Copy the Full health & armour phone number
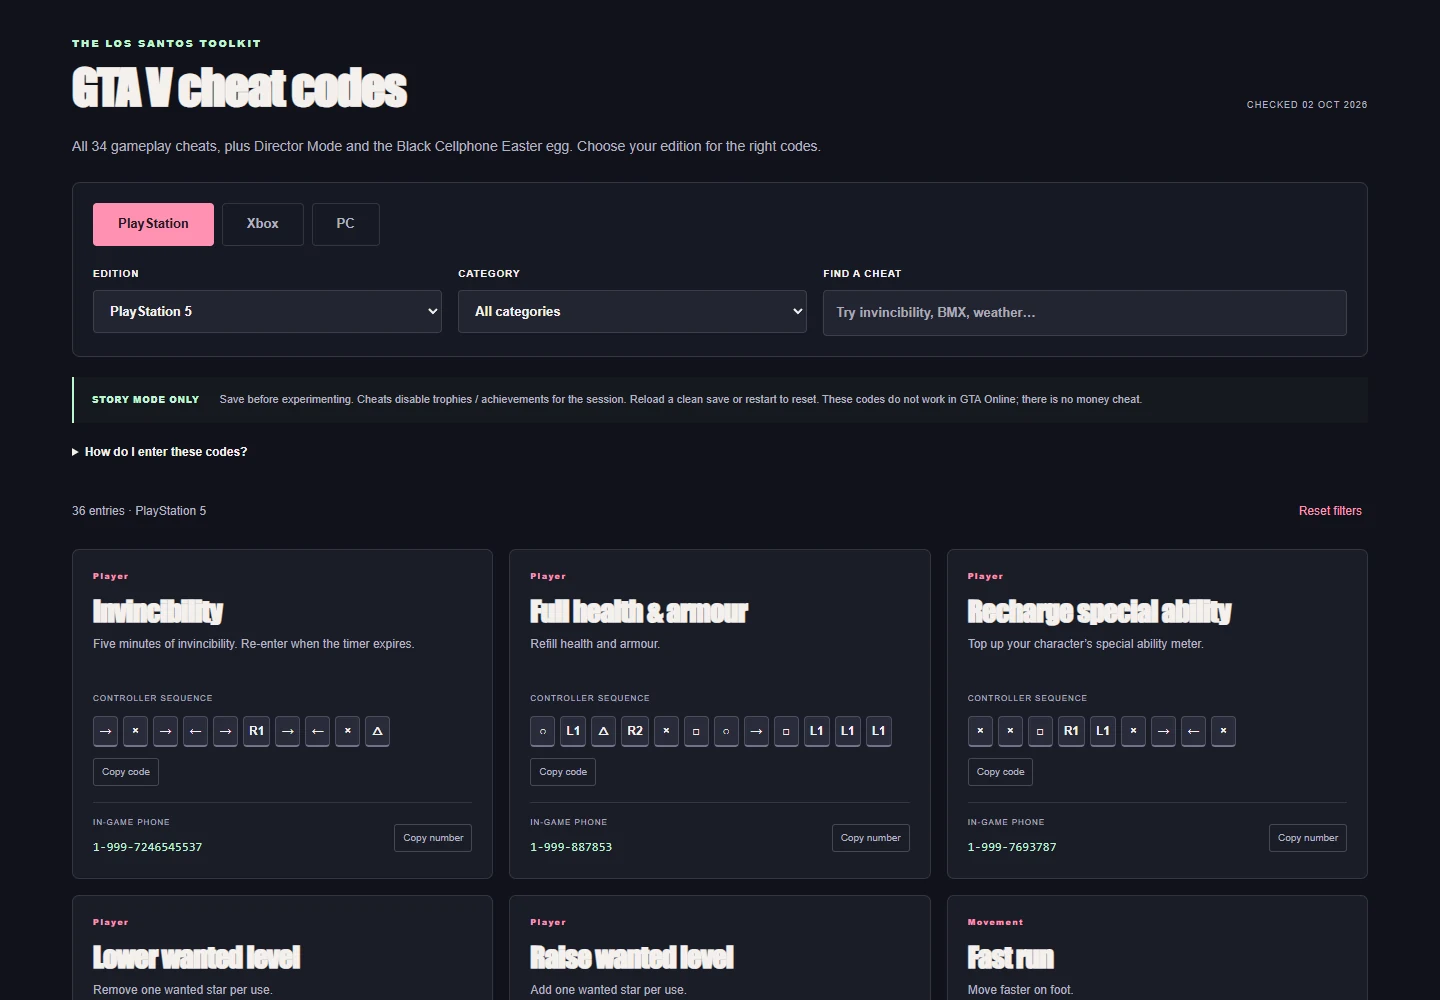Image resolution: width=1440 pixels, height=1000 pixels. coord(870,838)
